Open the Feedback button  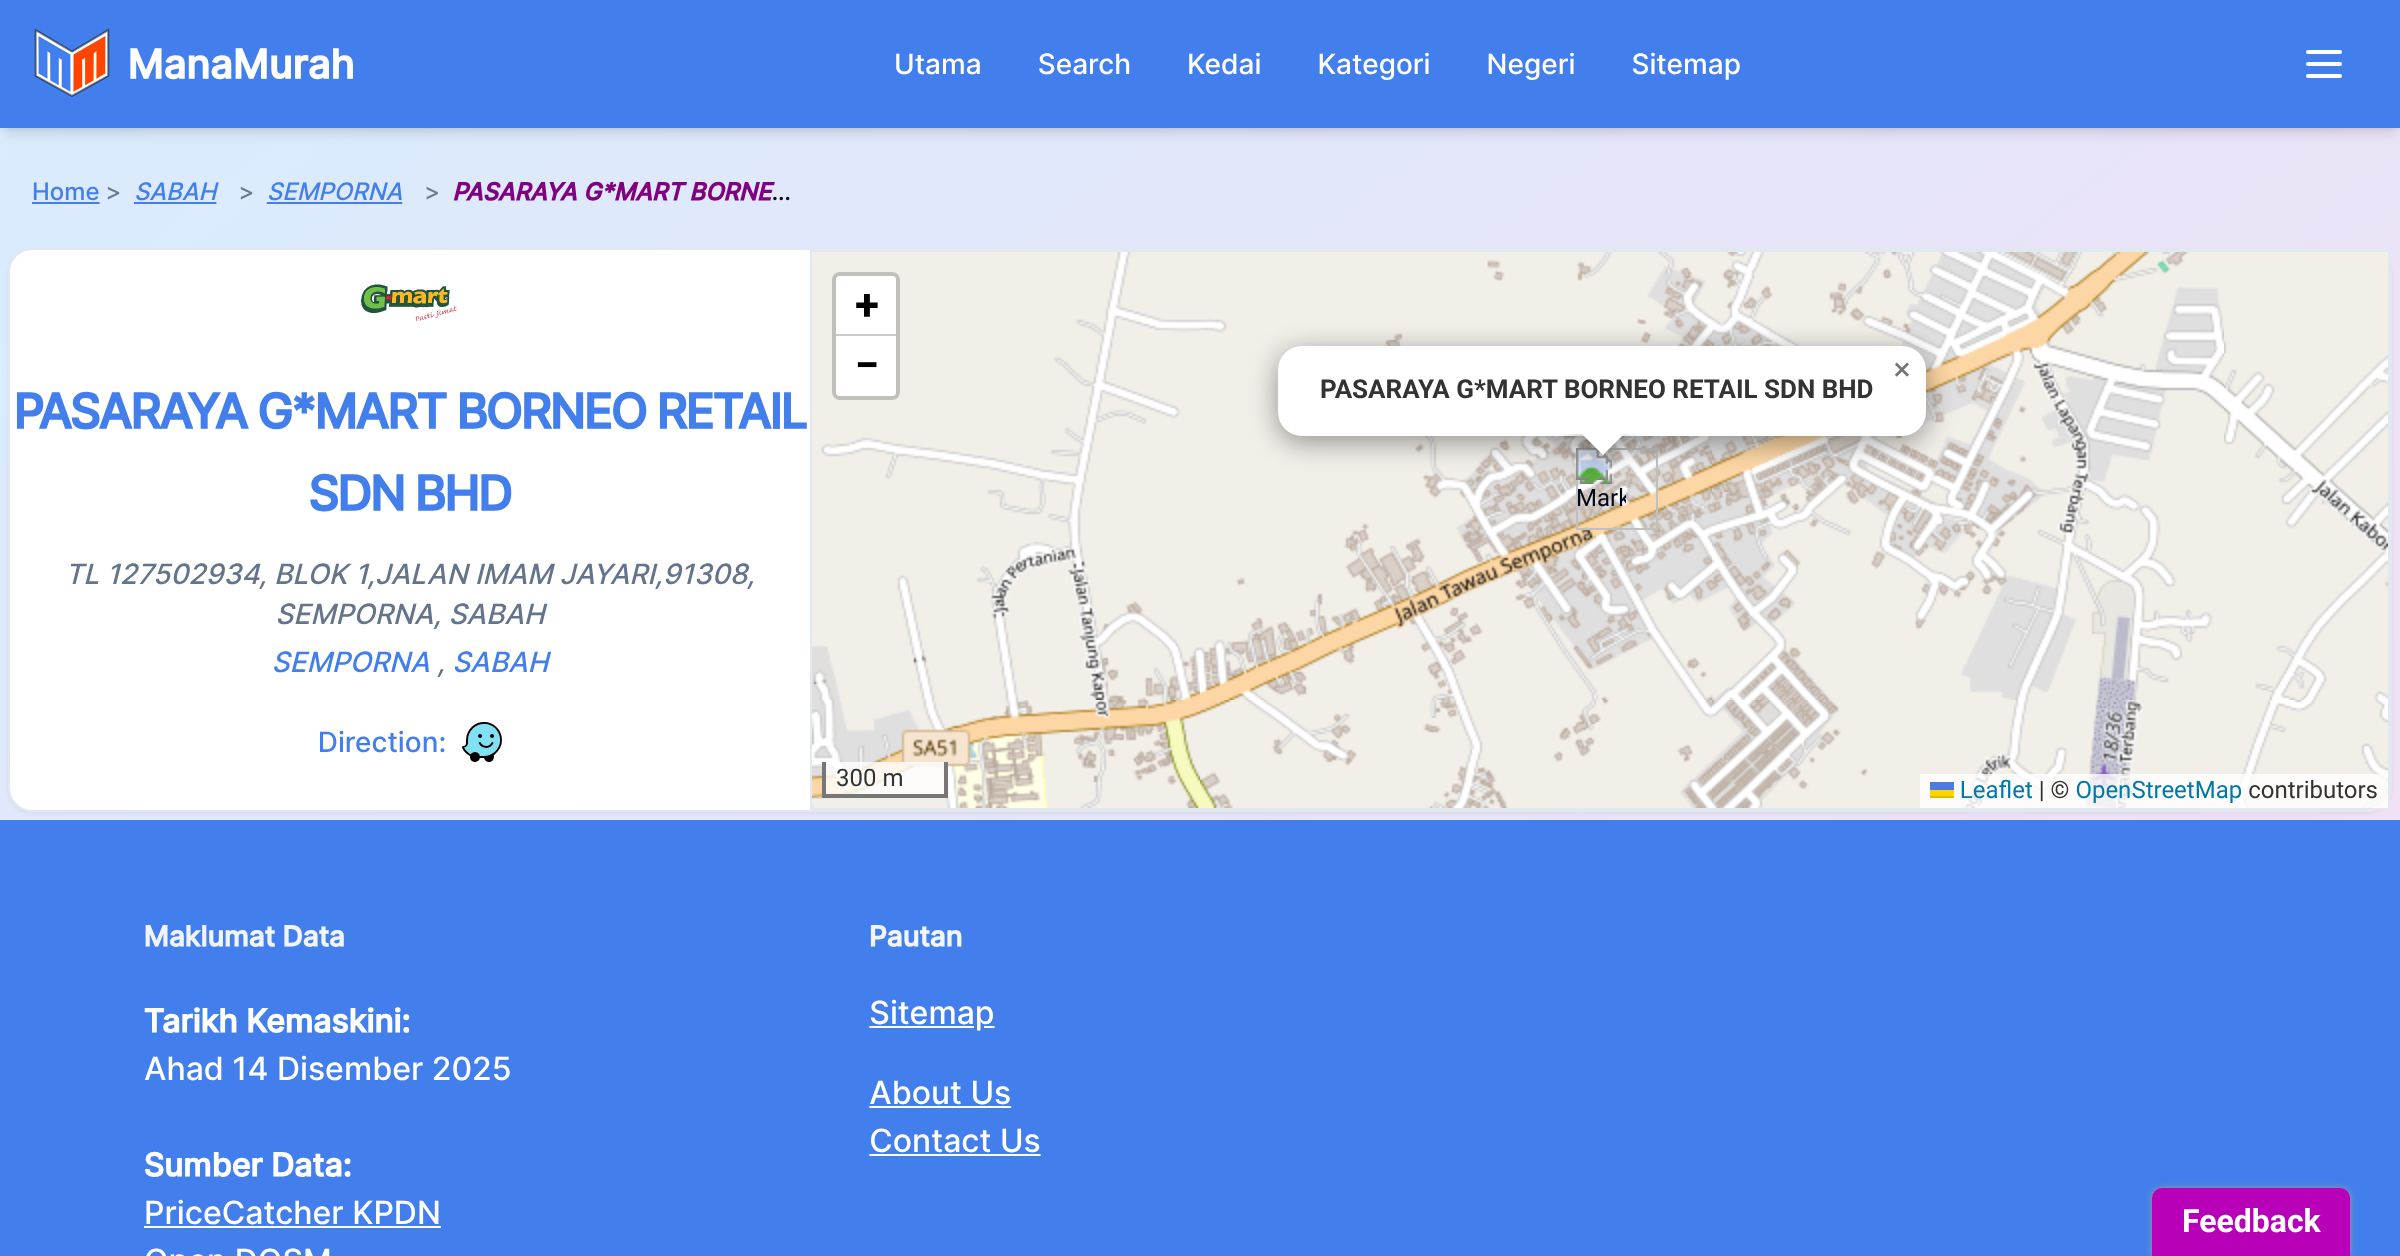coord(2250,1220)
